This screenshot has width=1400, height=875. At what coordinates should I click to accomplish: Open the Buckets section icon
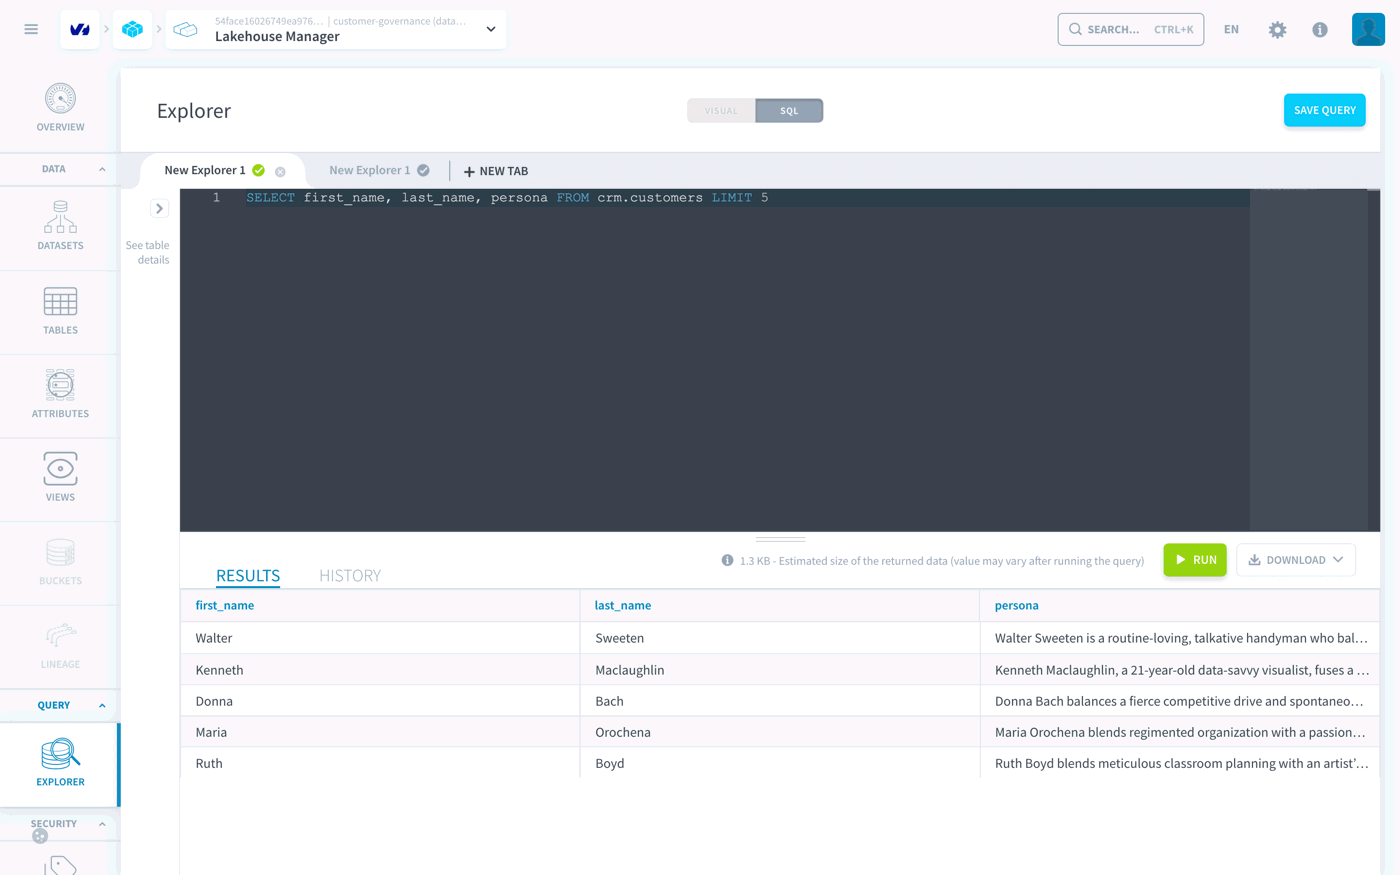click(60, 553)
